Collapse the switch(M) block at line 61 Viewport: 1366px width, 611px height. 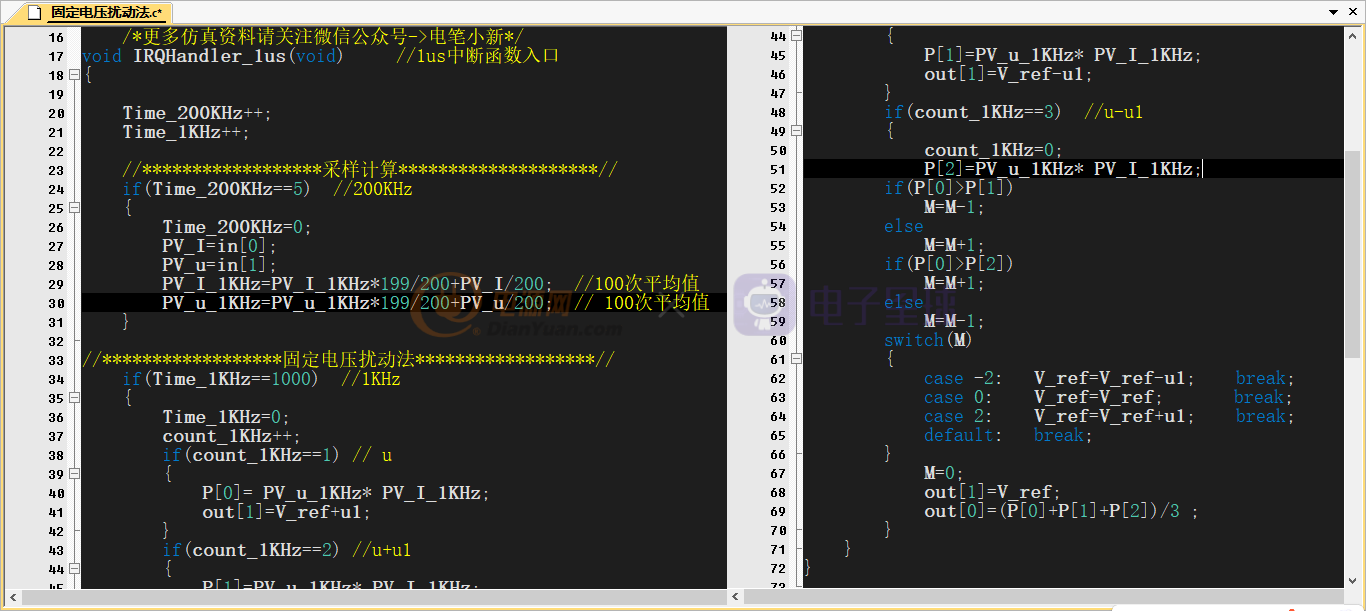click(x=796, y=359)
